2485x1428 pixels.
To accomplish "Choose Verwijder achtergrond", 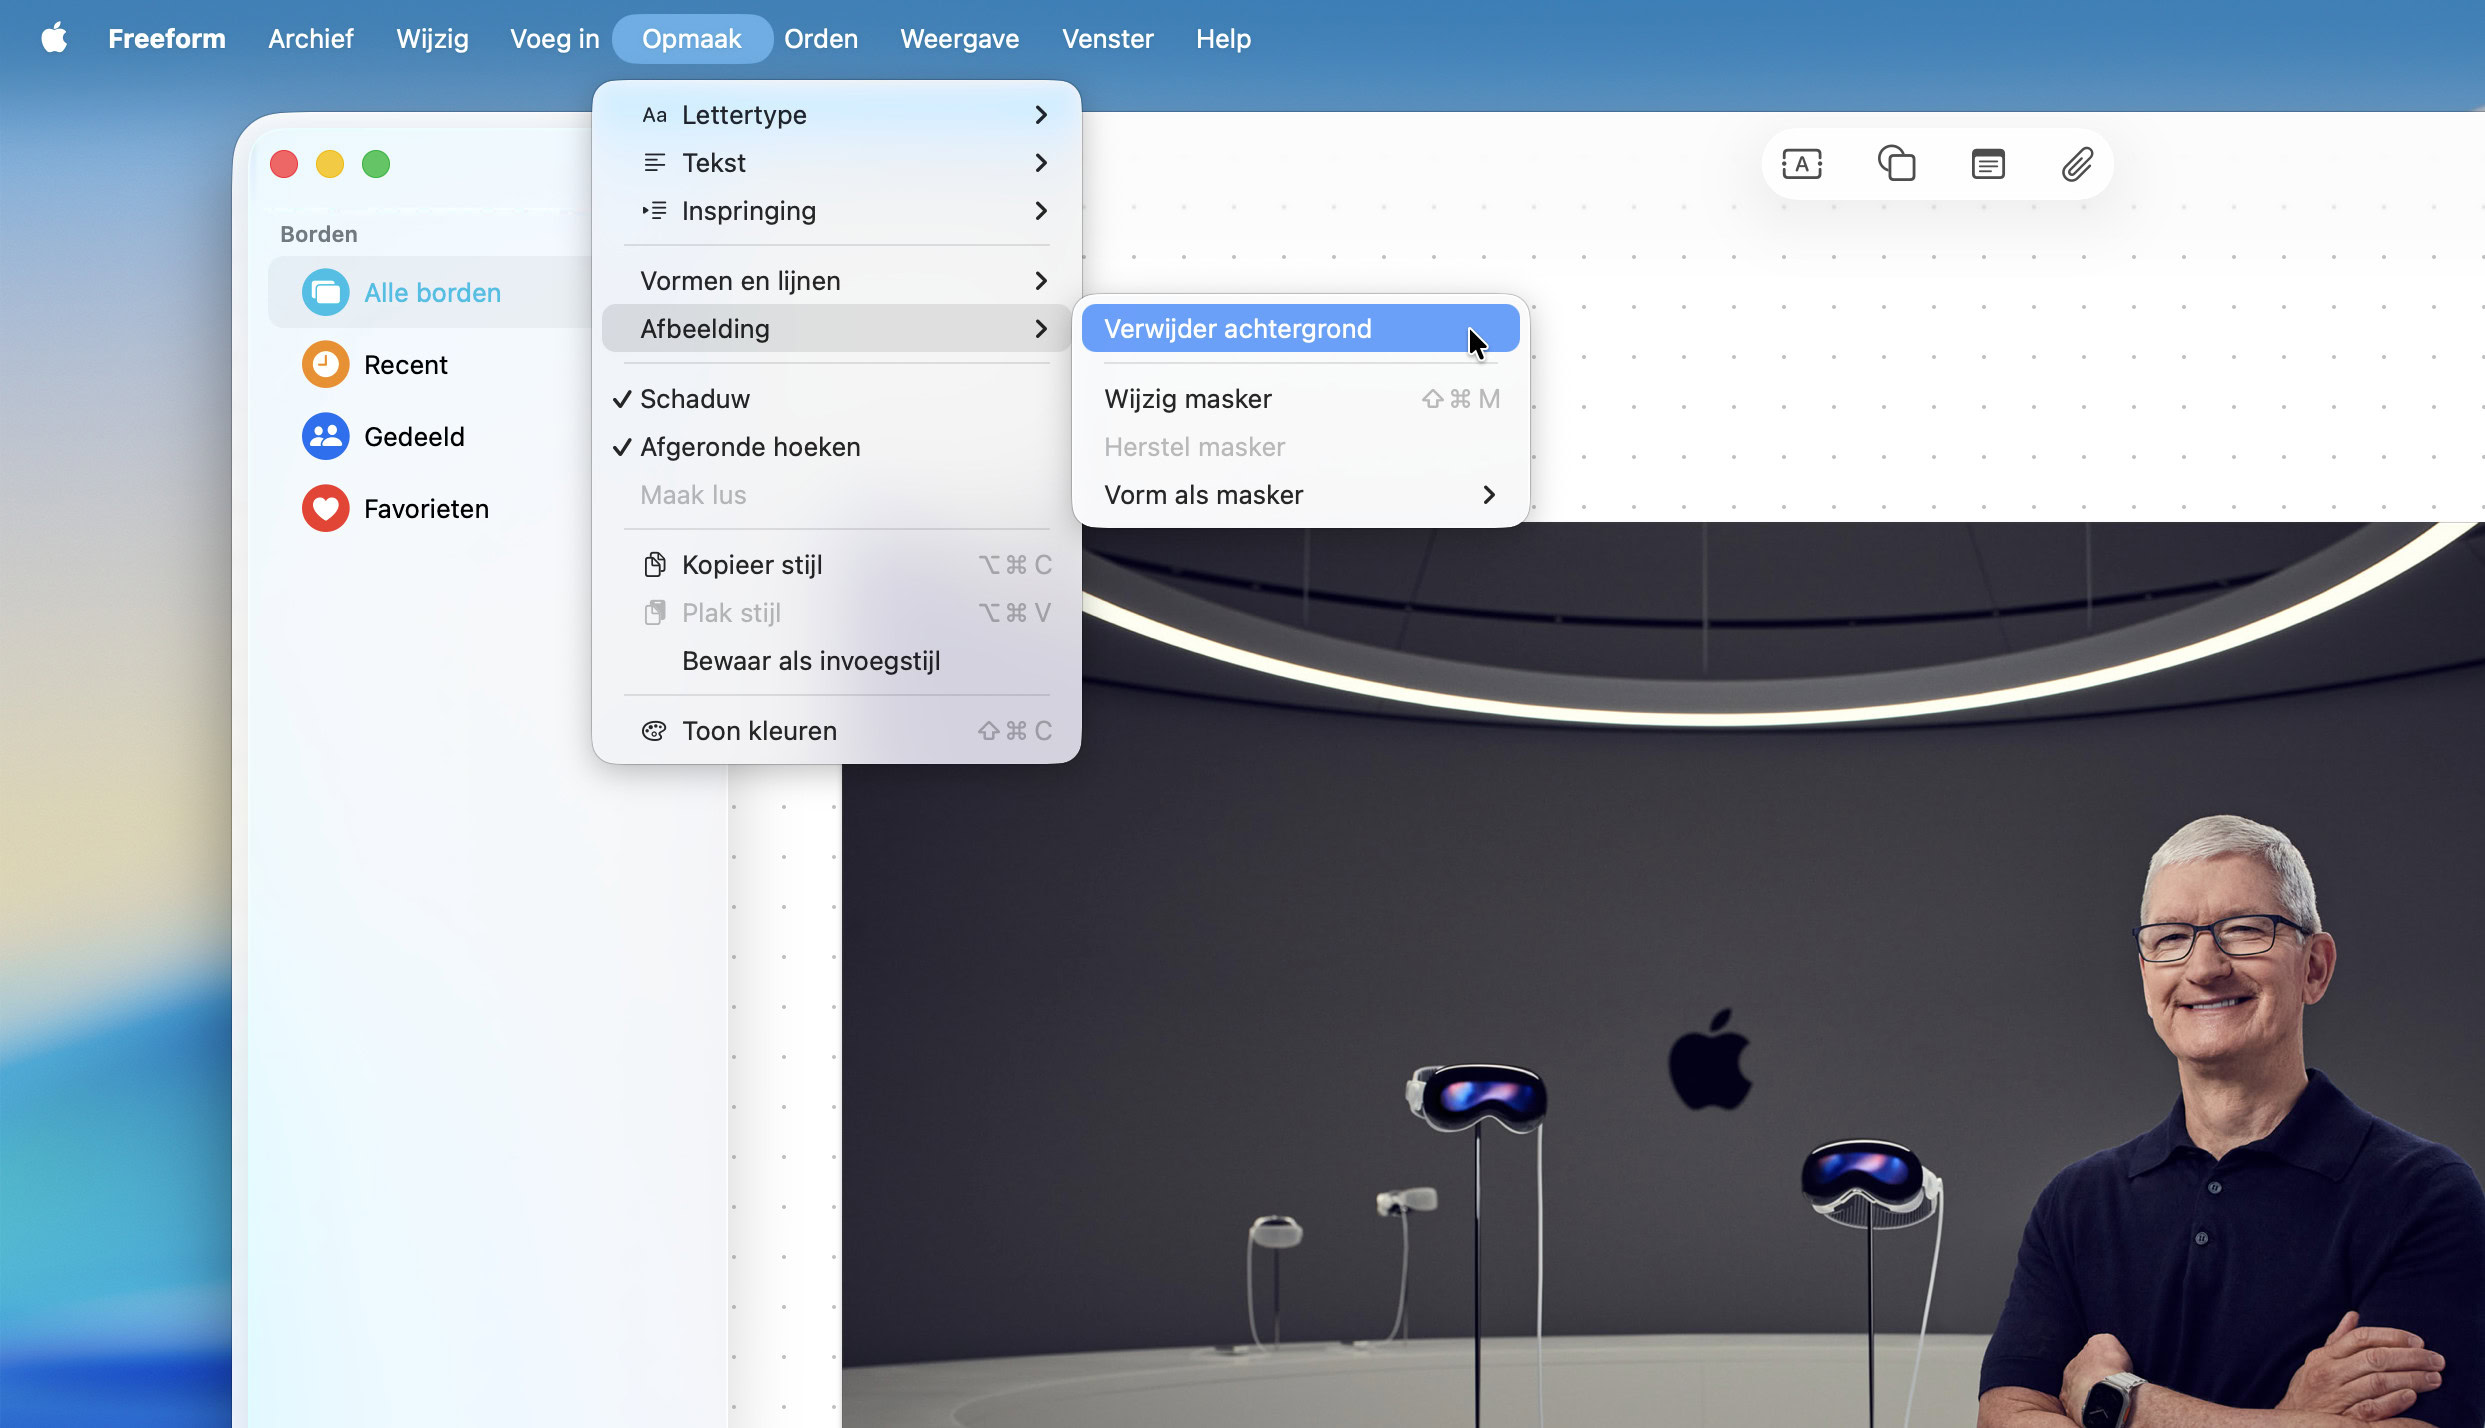I will (1238, 329).
